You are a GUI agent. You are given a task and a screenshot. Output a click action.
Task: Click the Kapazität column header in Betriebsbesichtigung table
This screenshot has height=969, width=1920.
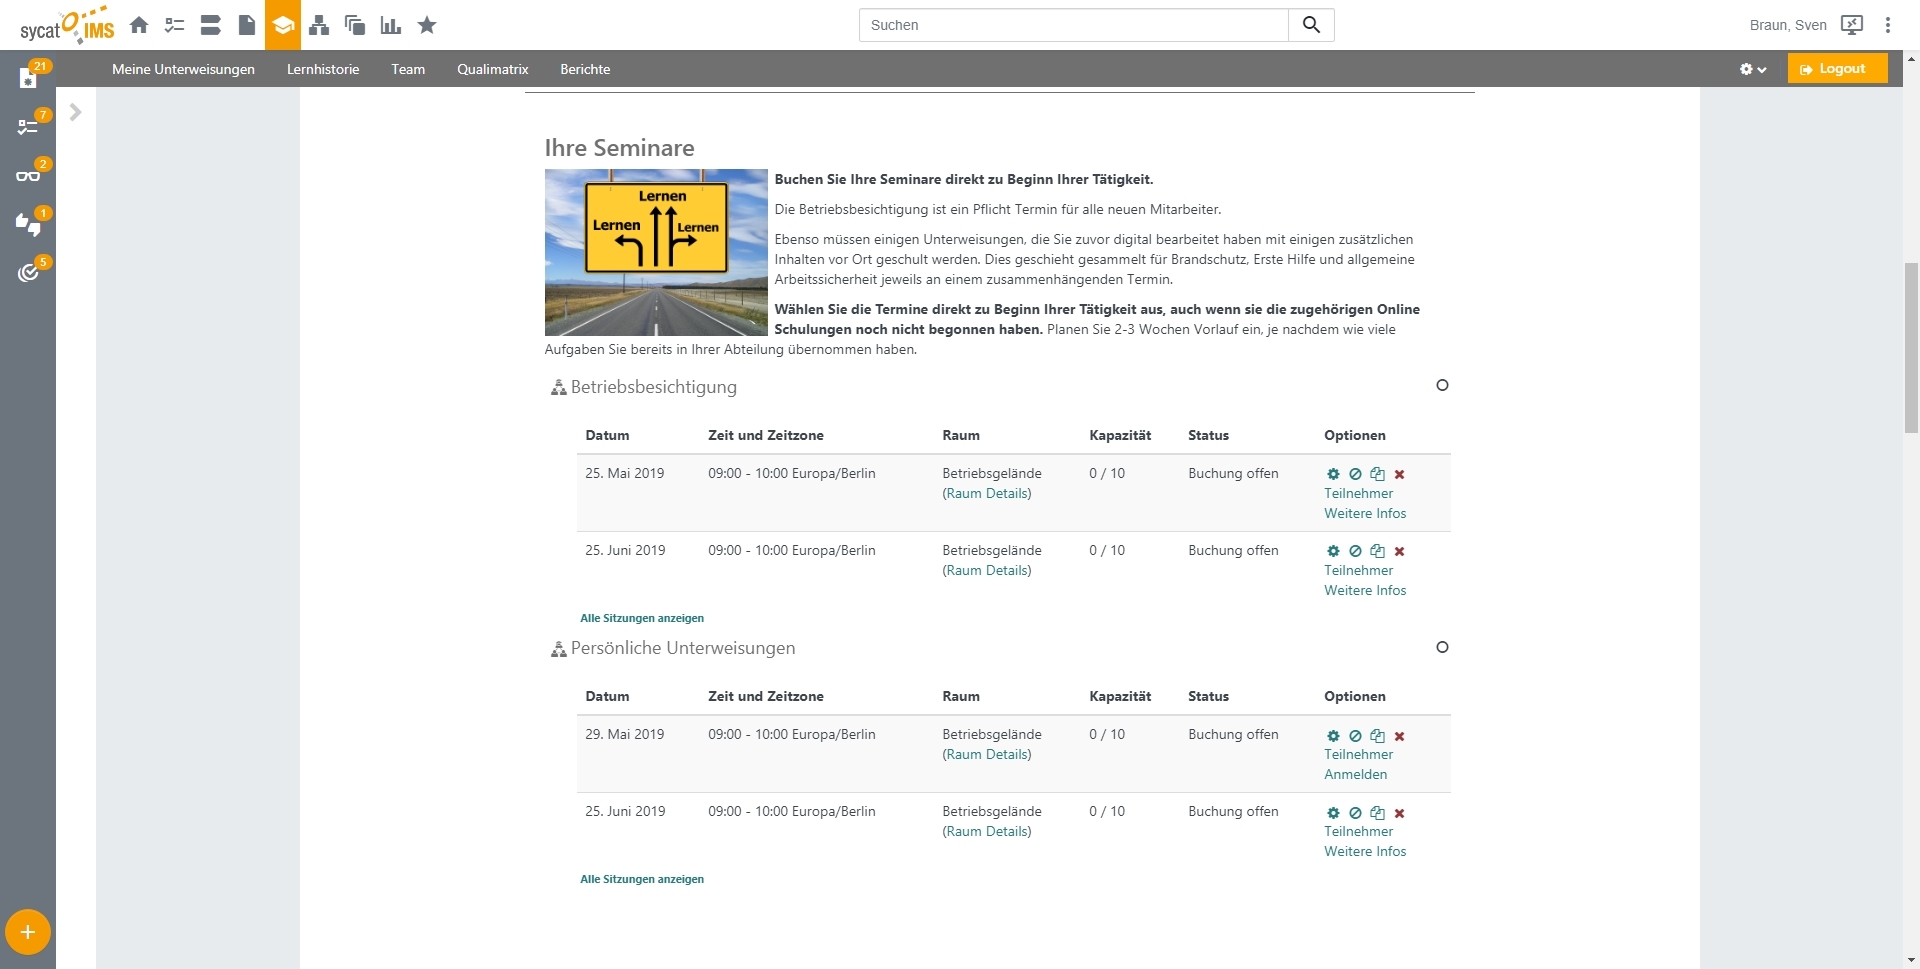pos(1120,435)
